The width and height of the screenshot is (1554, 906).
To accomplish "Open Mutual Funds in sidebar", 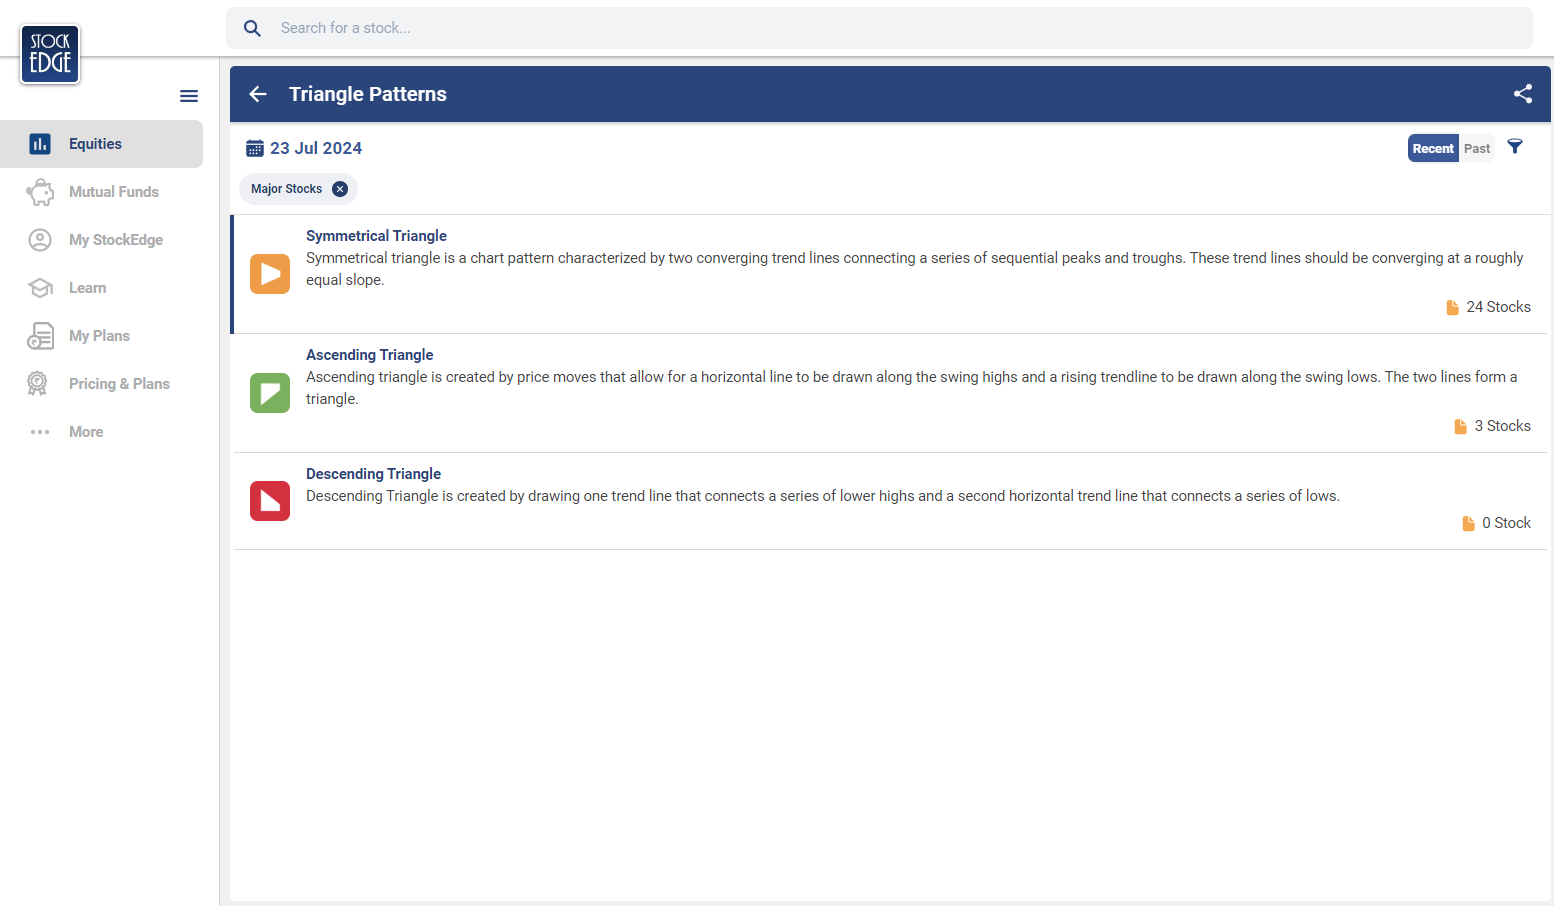I will point(113,192).
